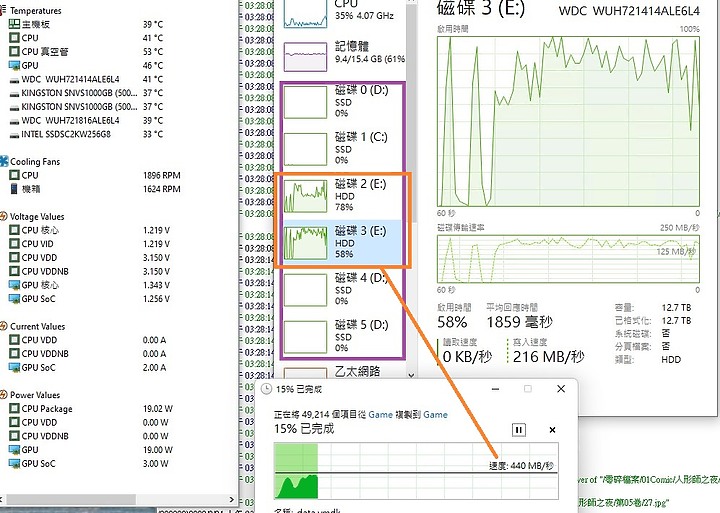Open the 乙太網路 Ethernet entry
720x513 pixels.
tap(342, 372)
